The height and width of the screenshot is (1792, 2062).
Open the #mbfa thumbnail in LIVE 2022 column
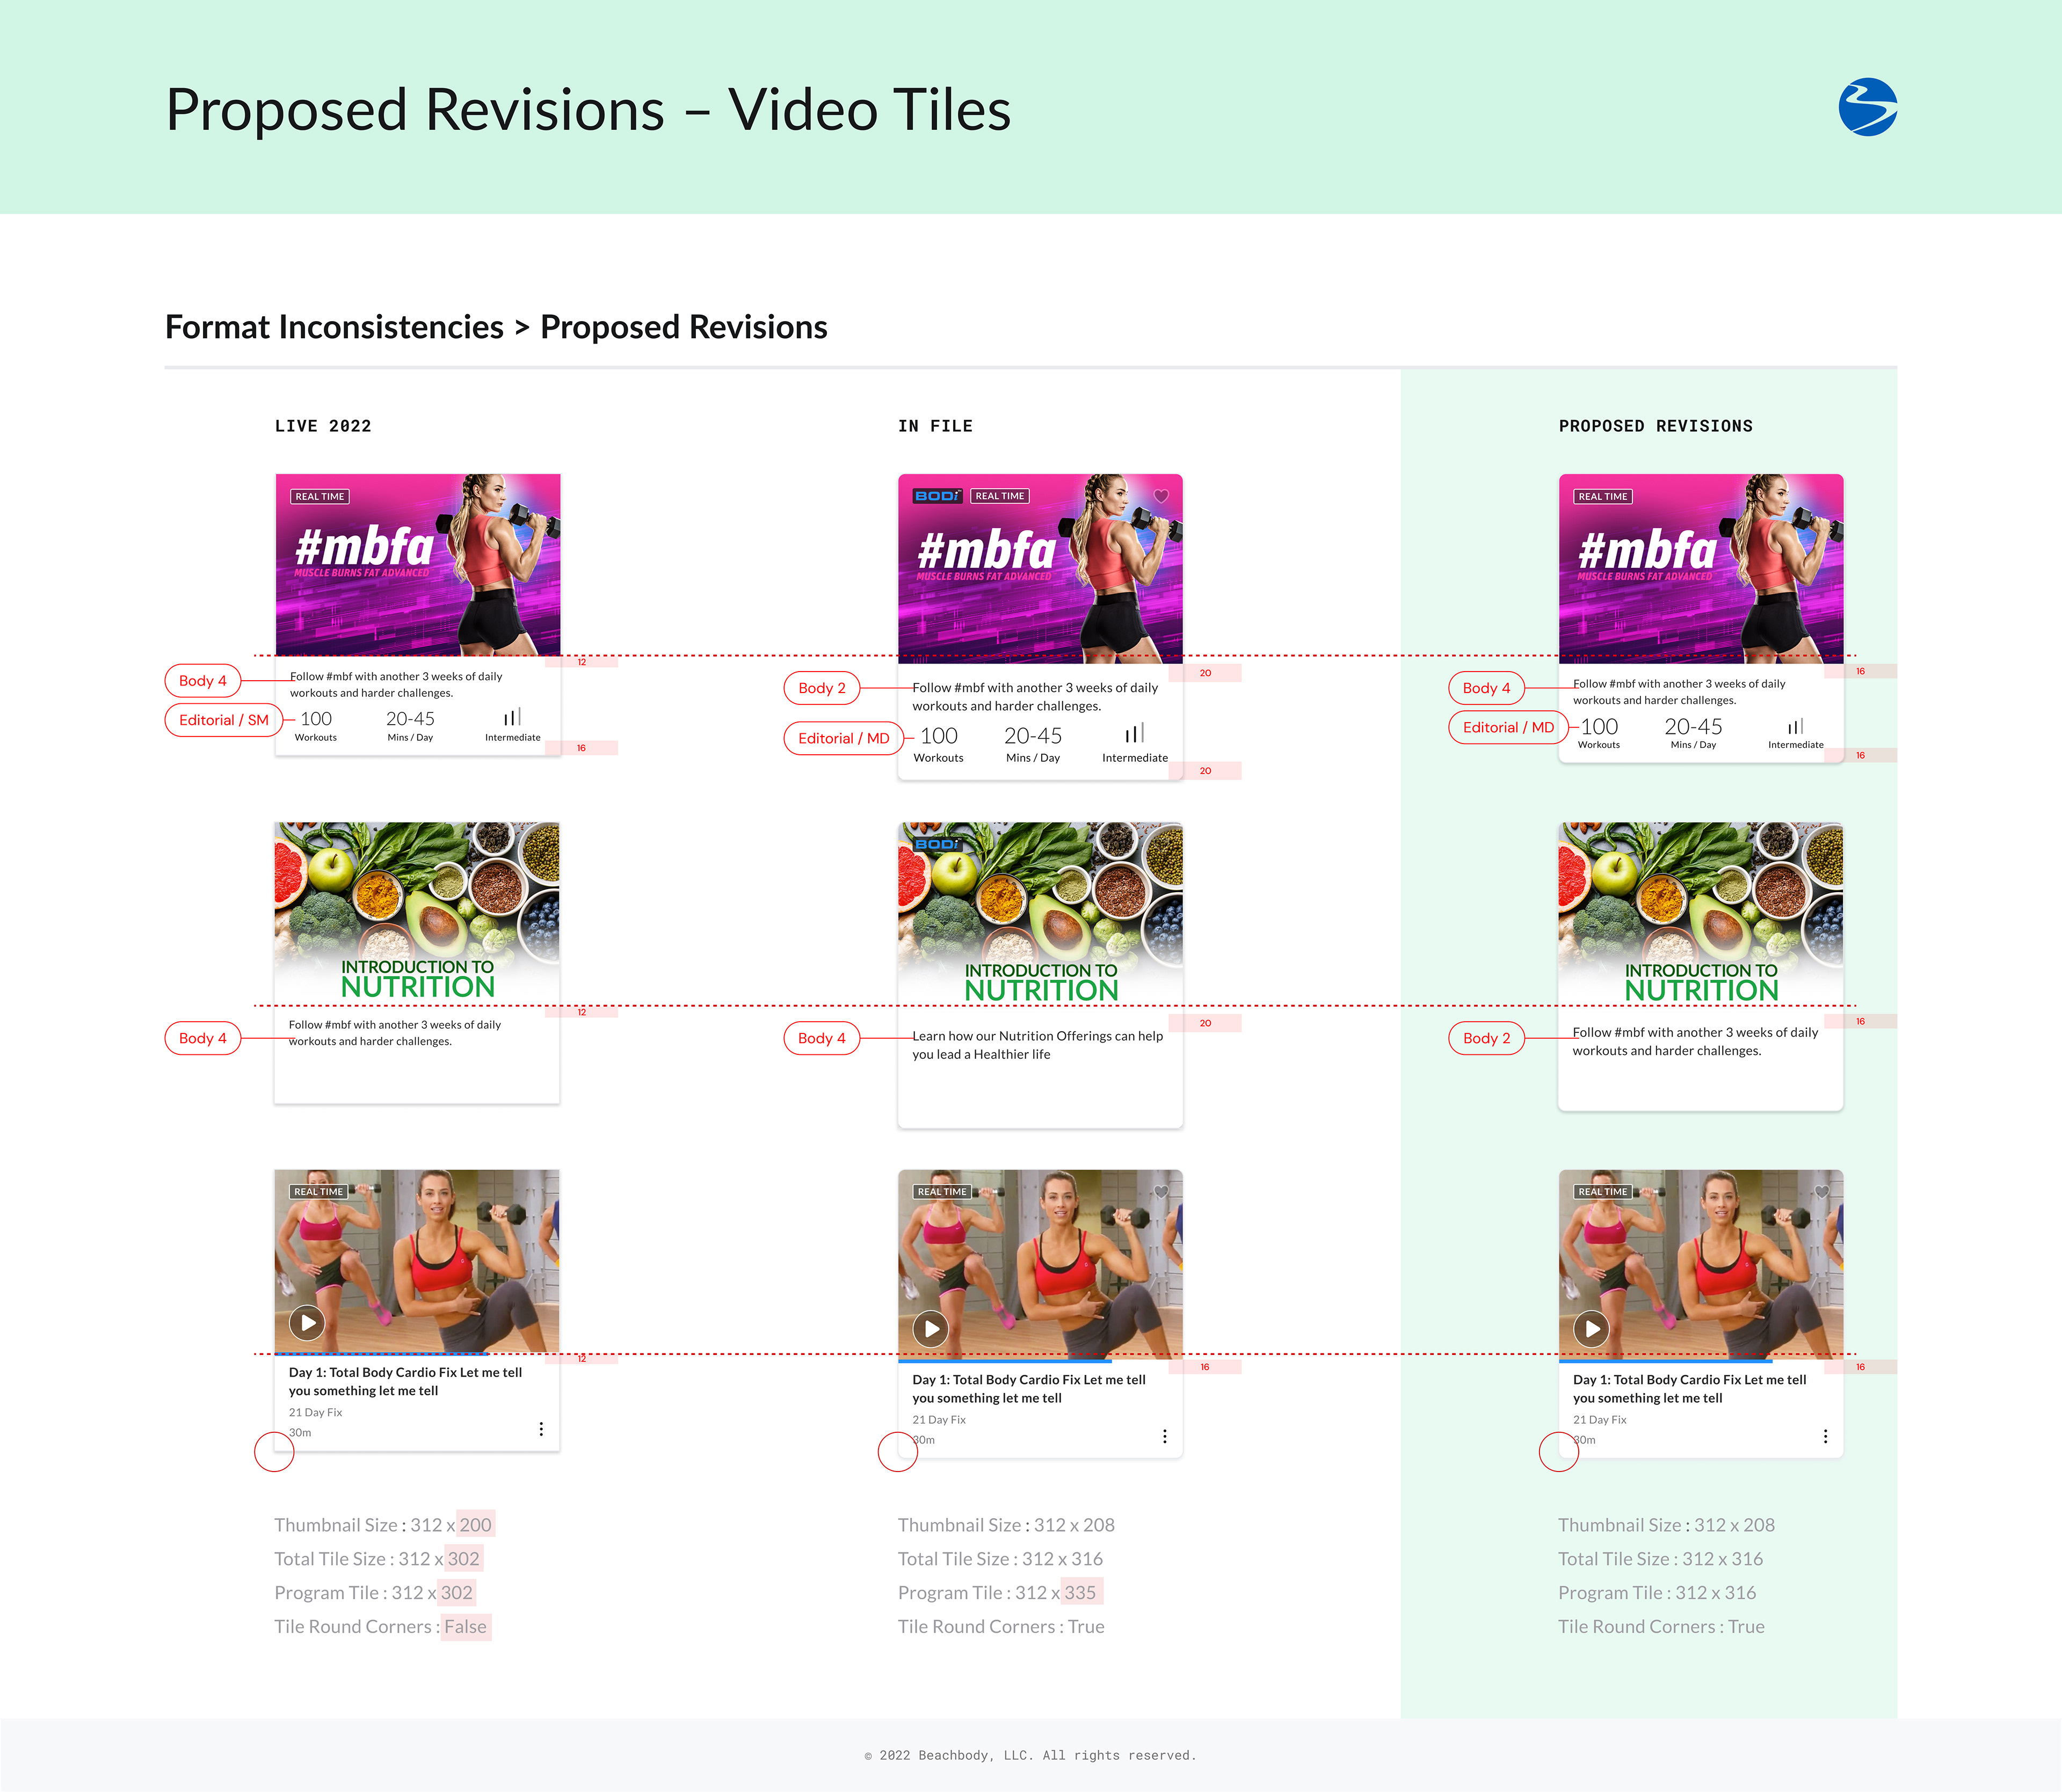(x=418, y=565)
